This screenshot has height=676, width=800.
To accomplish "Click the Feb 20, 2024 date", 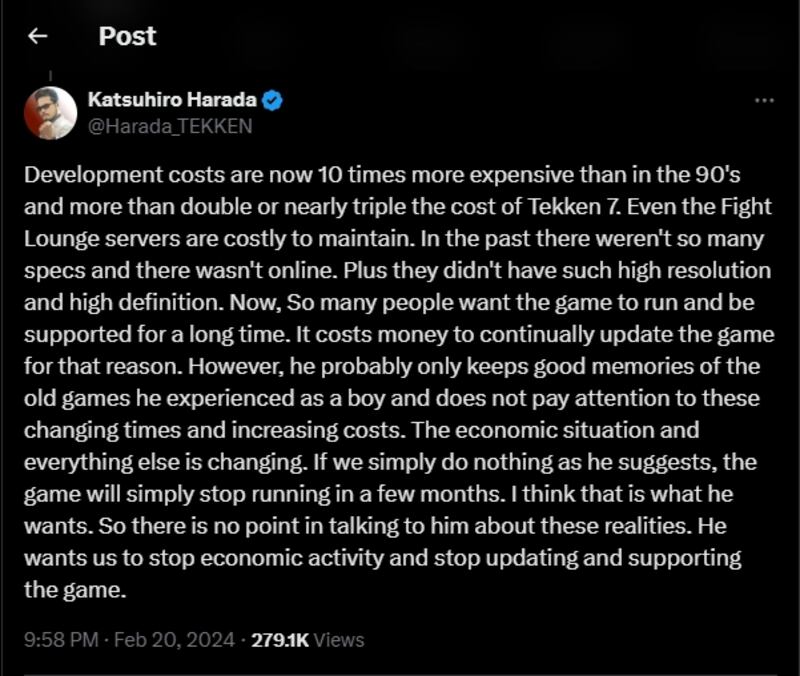I will coord(174,640).
